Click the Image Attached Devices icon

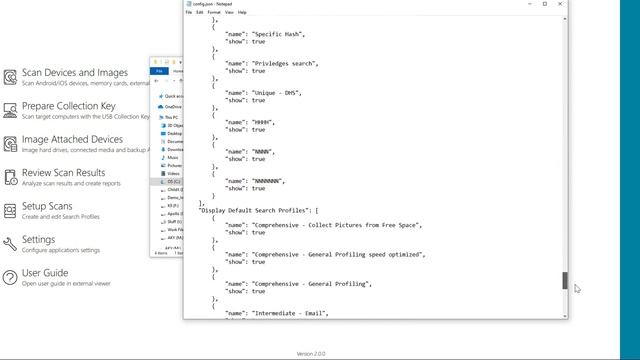[10, 144]
